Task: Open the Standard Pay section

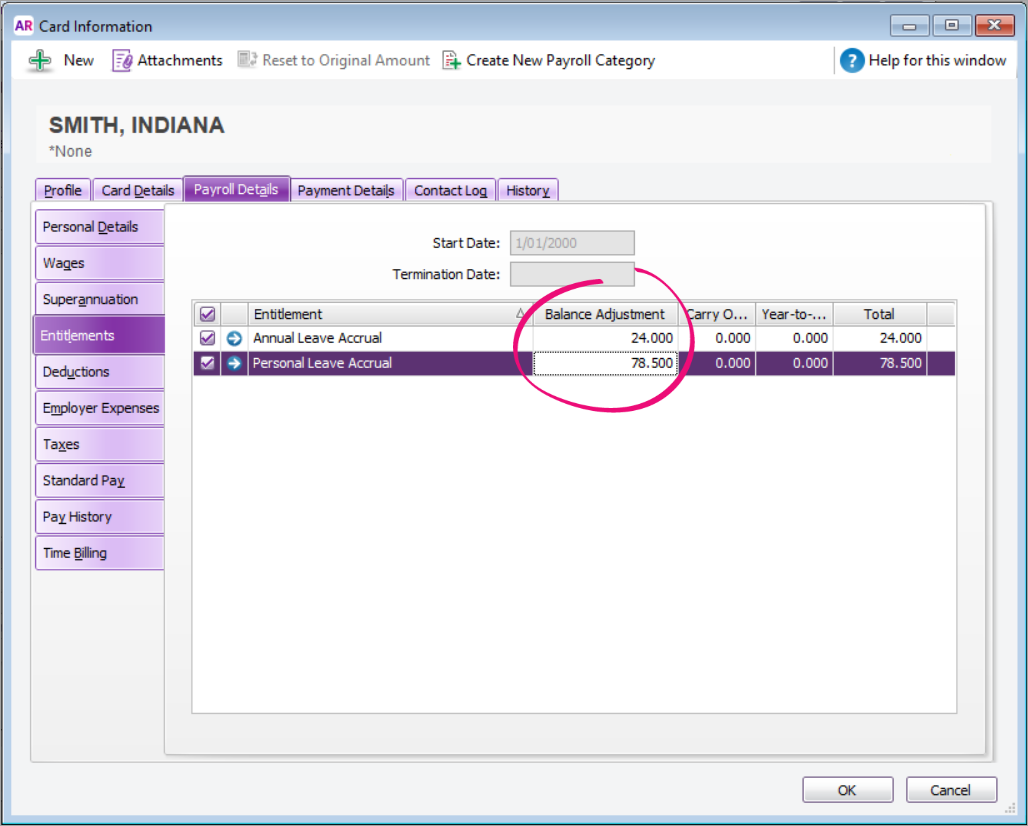Action: click(100, 480)
